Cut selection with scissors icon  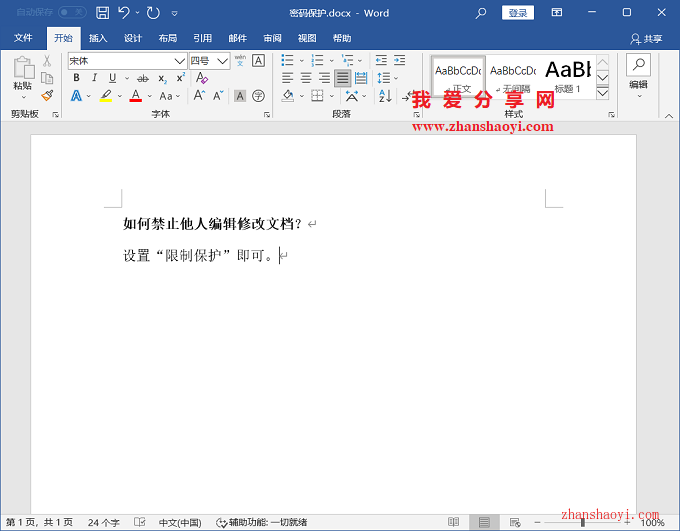[x=47, y=61]
